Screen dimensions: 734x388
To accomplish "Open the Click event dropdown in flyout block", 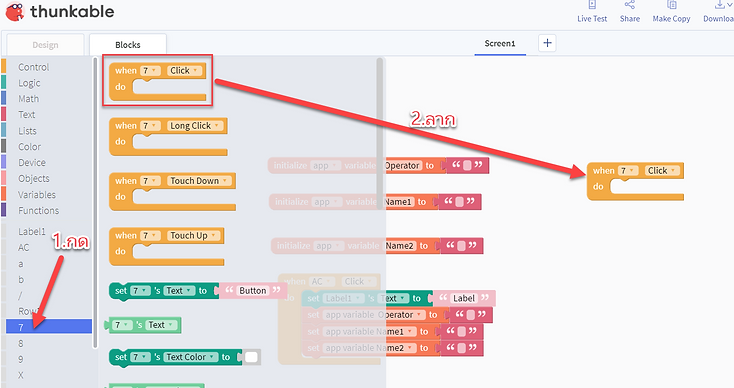I will pos(185,71).
